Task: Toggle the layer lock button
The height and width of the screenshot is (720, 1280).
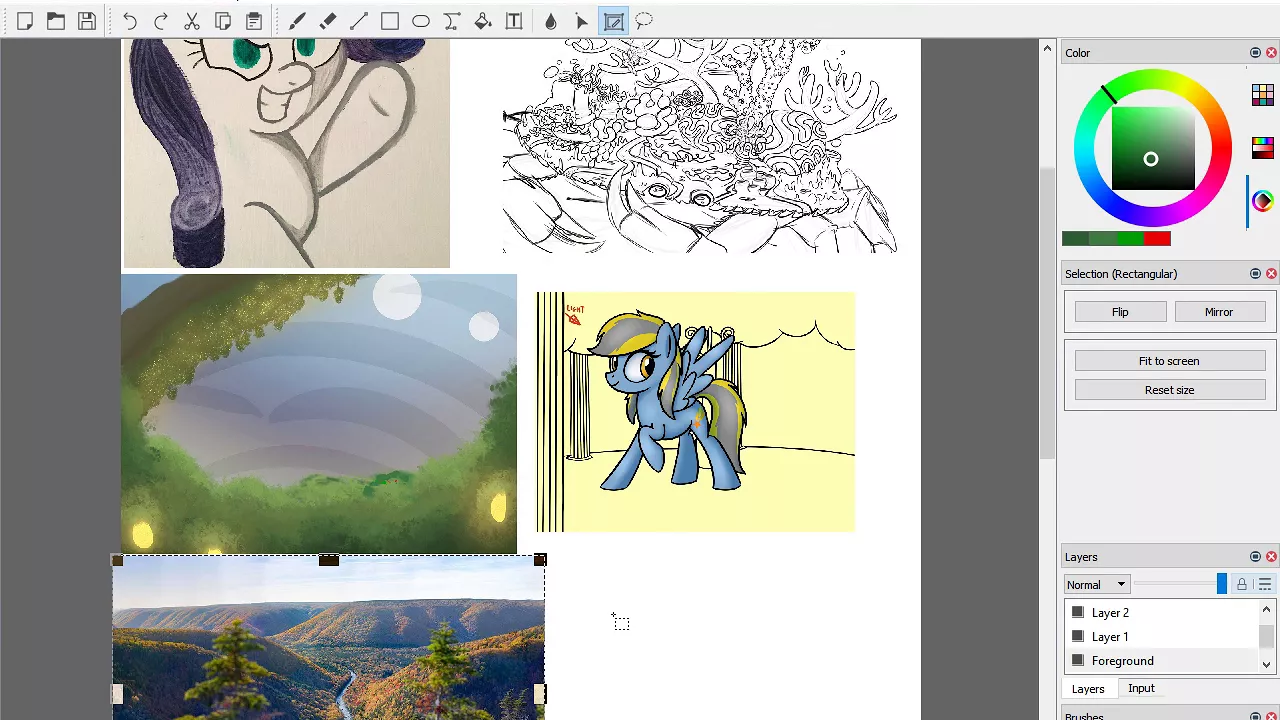Action: (x=1242, y=584)
